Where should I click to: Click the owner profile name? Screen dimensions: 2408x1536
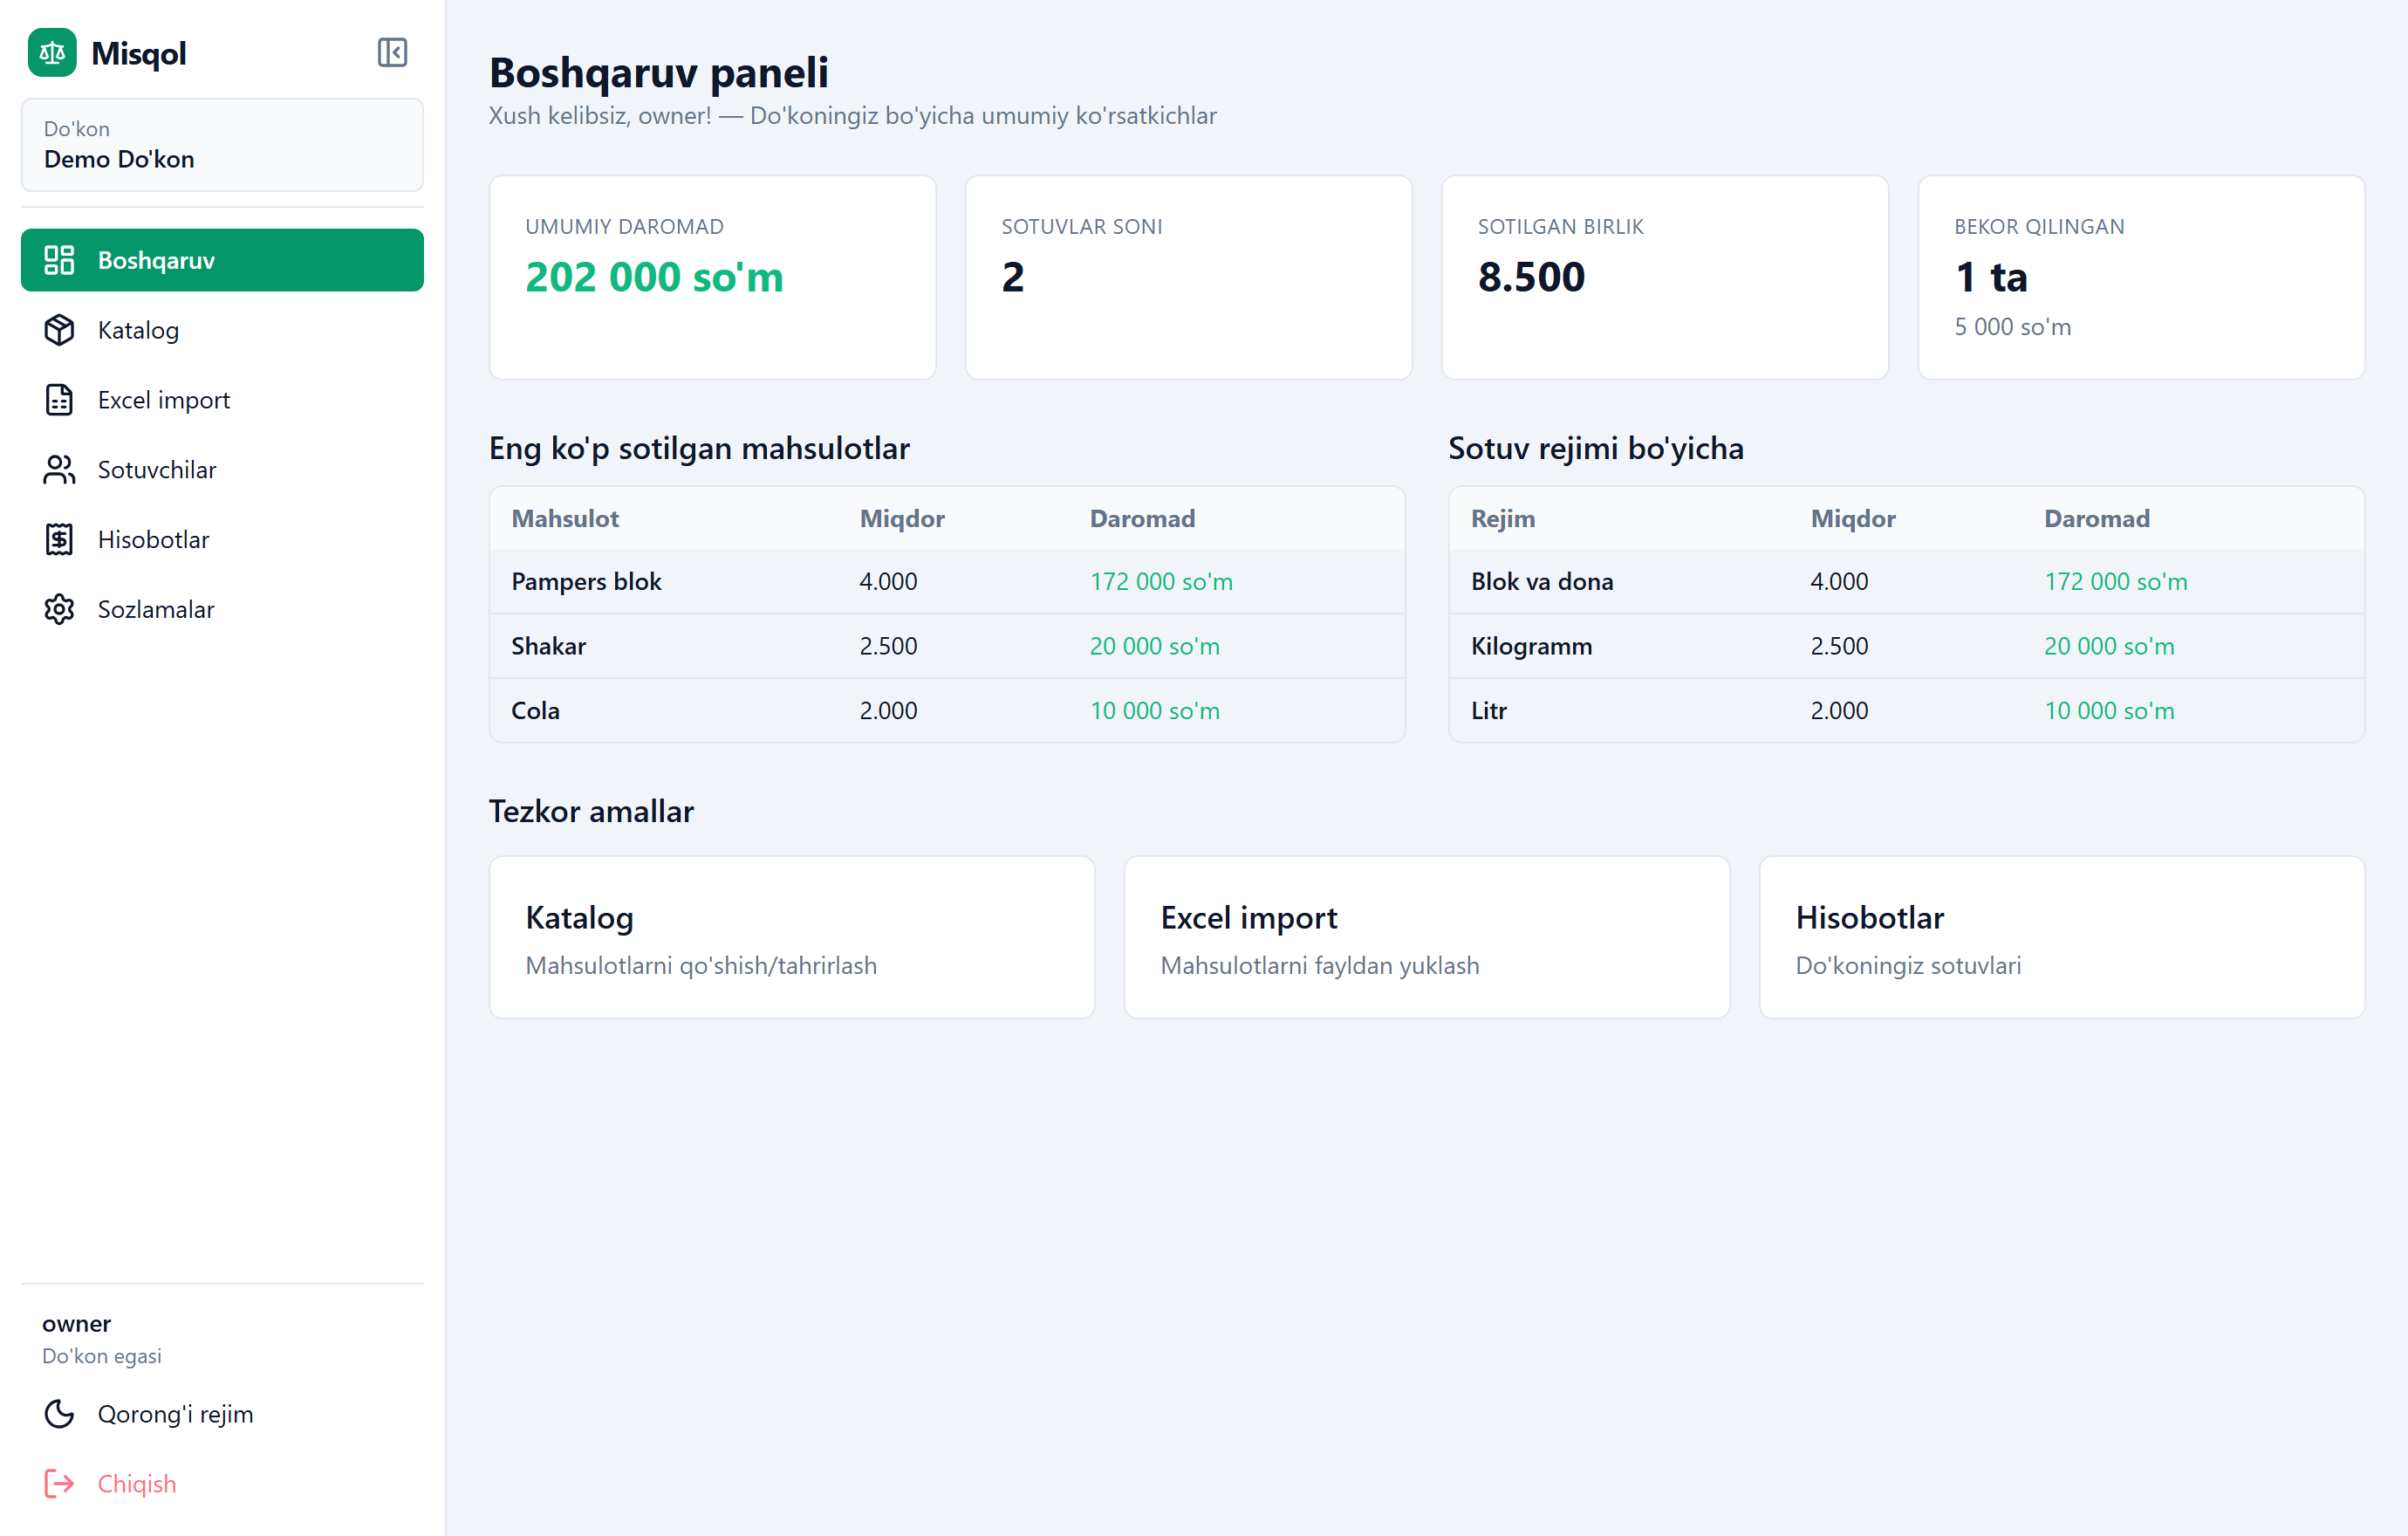76,1324
